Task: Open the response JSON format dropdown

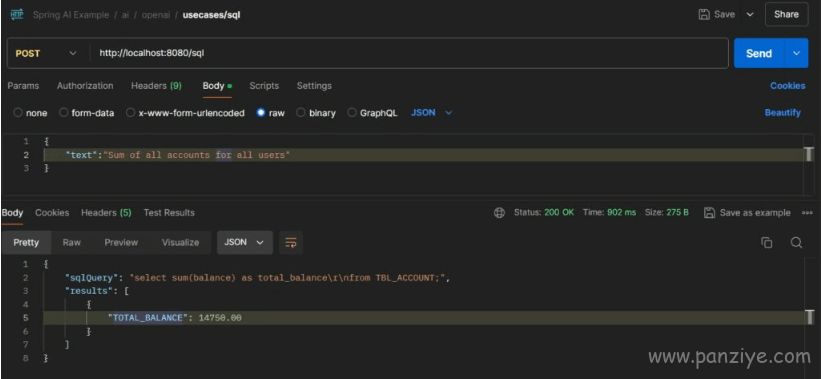Action: click(245, 242)
